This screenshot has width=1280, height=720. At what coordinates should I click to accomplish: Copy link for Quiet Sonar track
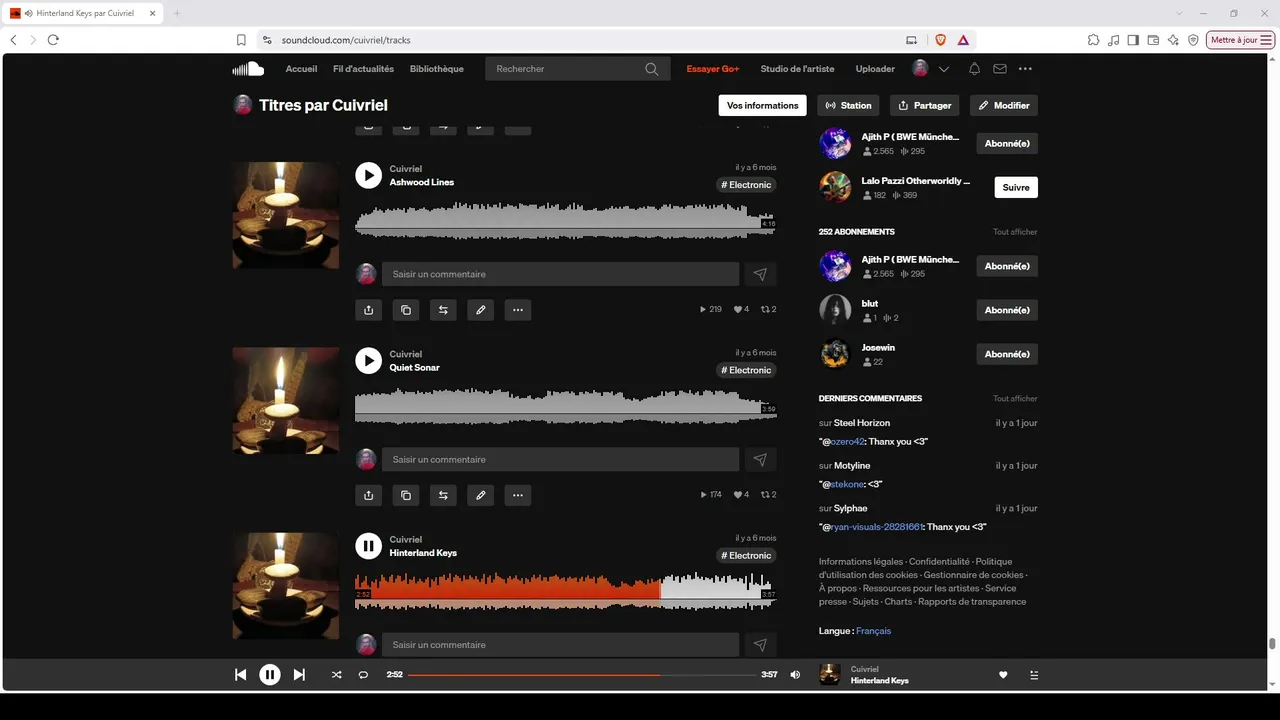pos(406,495)
